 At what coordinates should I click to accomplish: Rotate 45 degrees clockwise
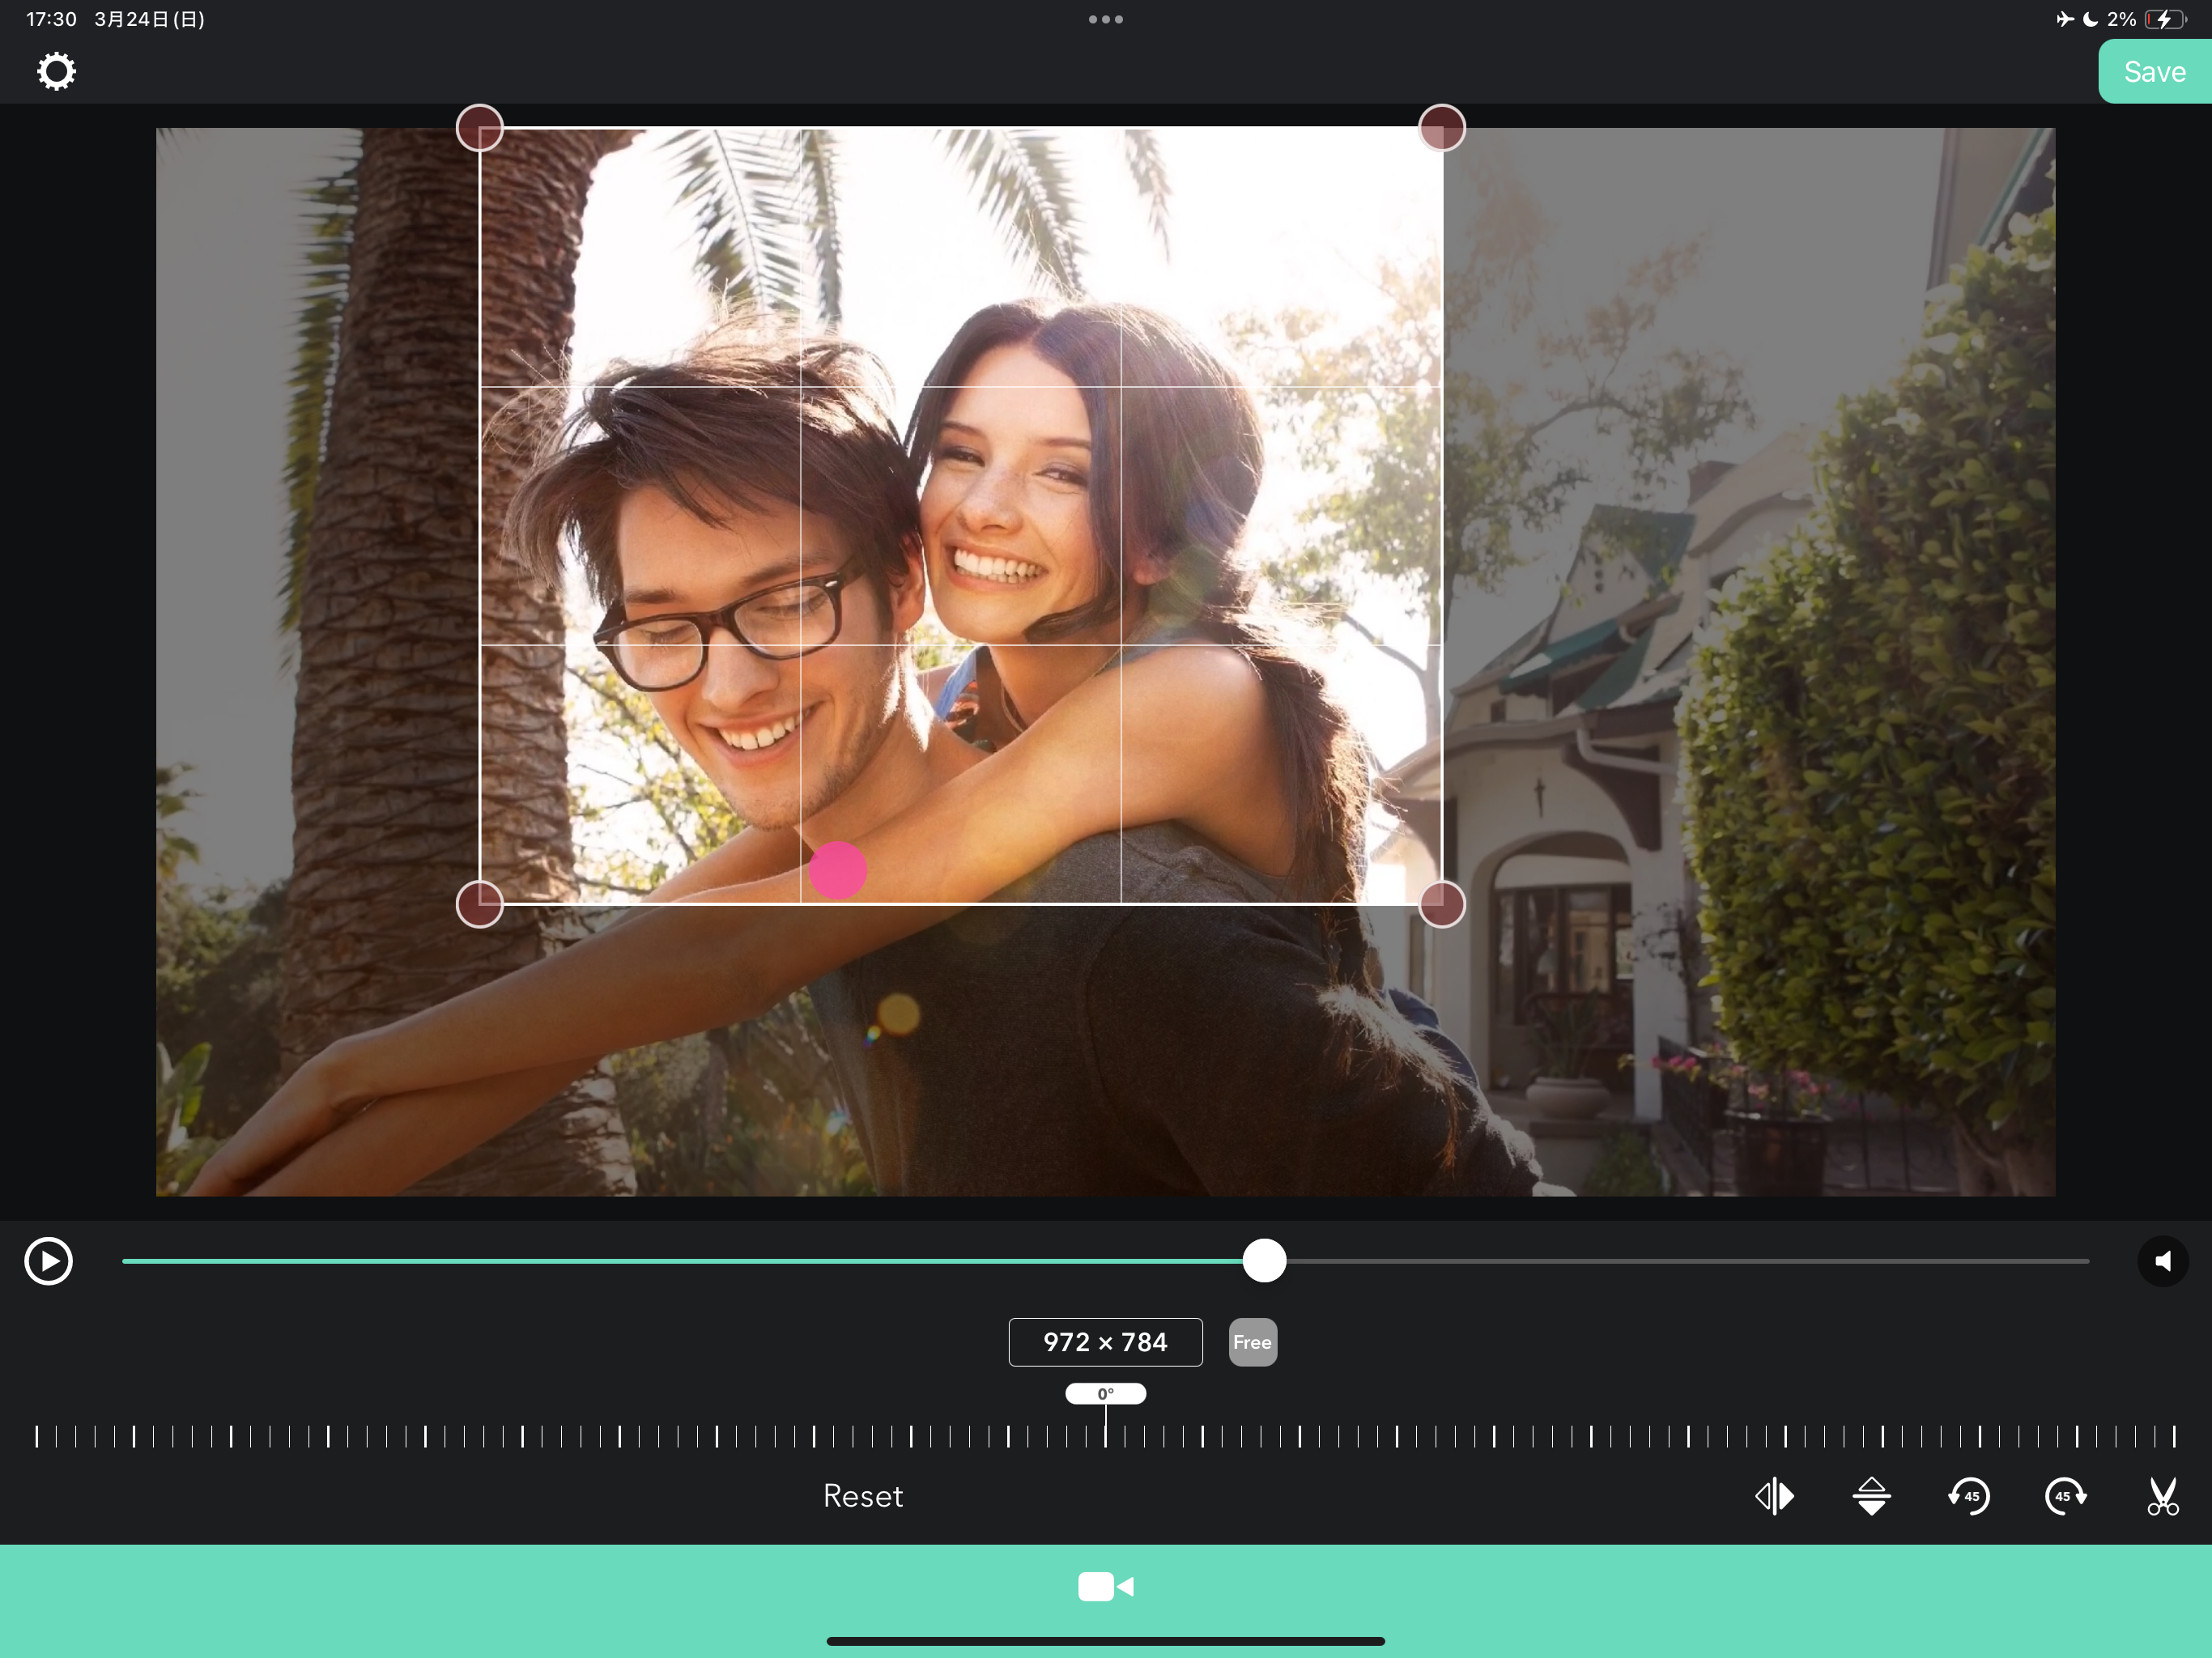point(2065,1496)
